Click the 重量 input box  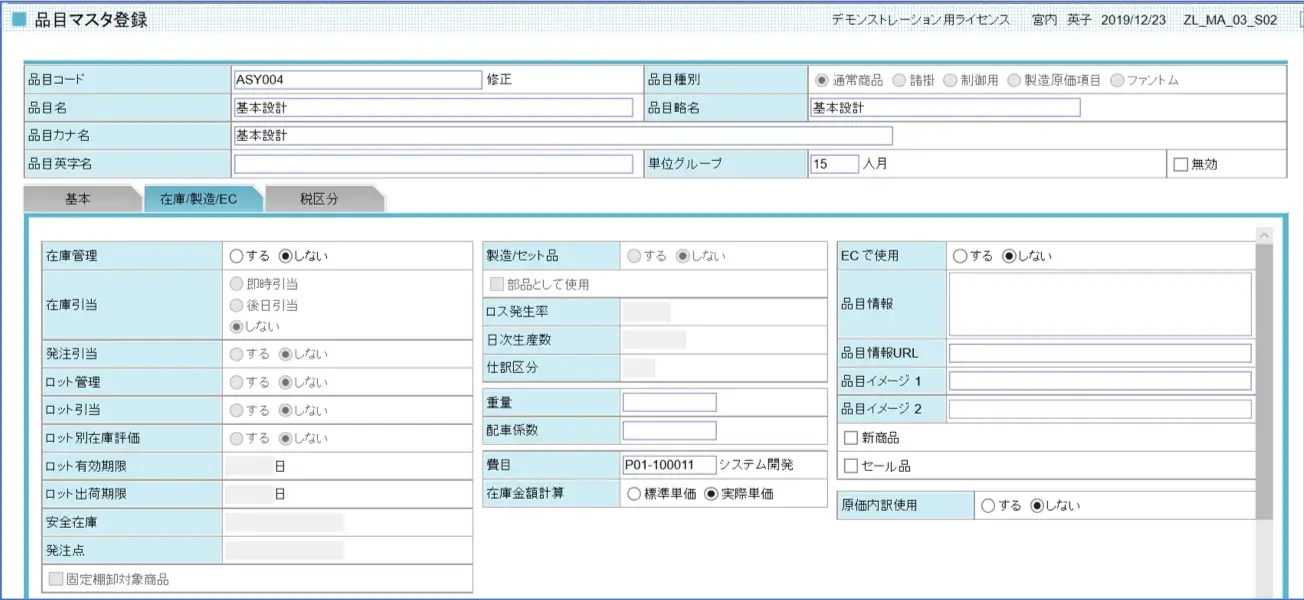pos(669,402)
